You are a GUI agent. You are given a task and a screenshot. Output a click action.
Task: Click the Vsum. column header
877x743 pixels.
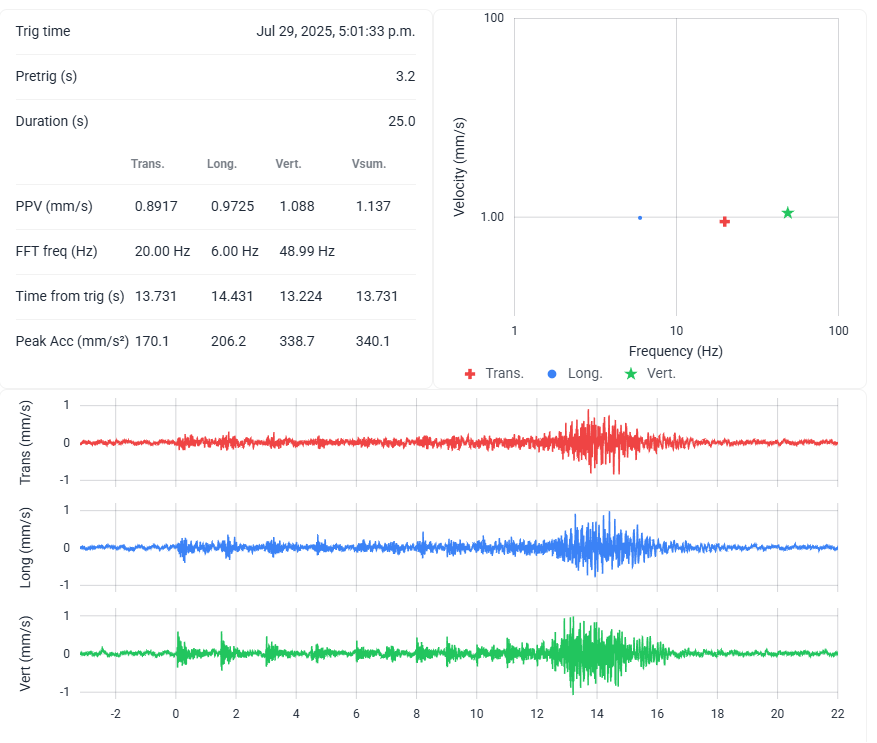click(368, 164)
